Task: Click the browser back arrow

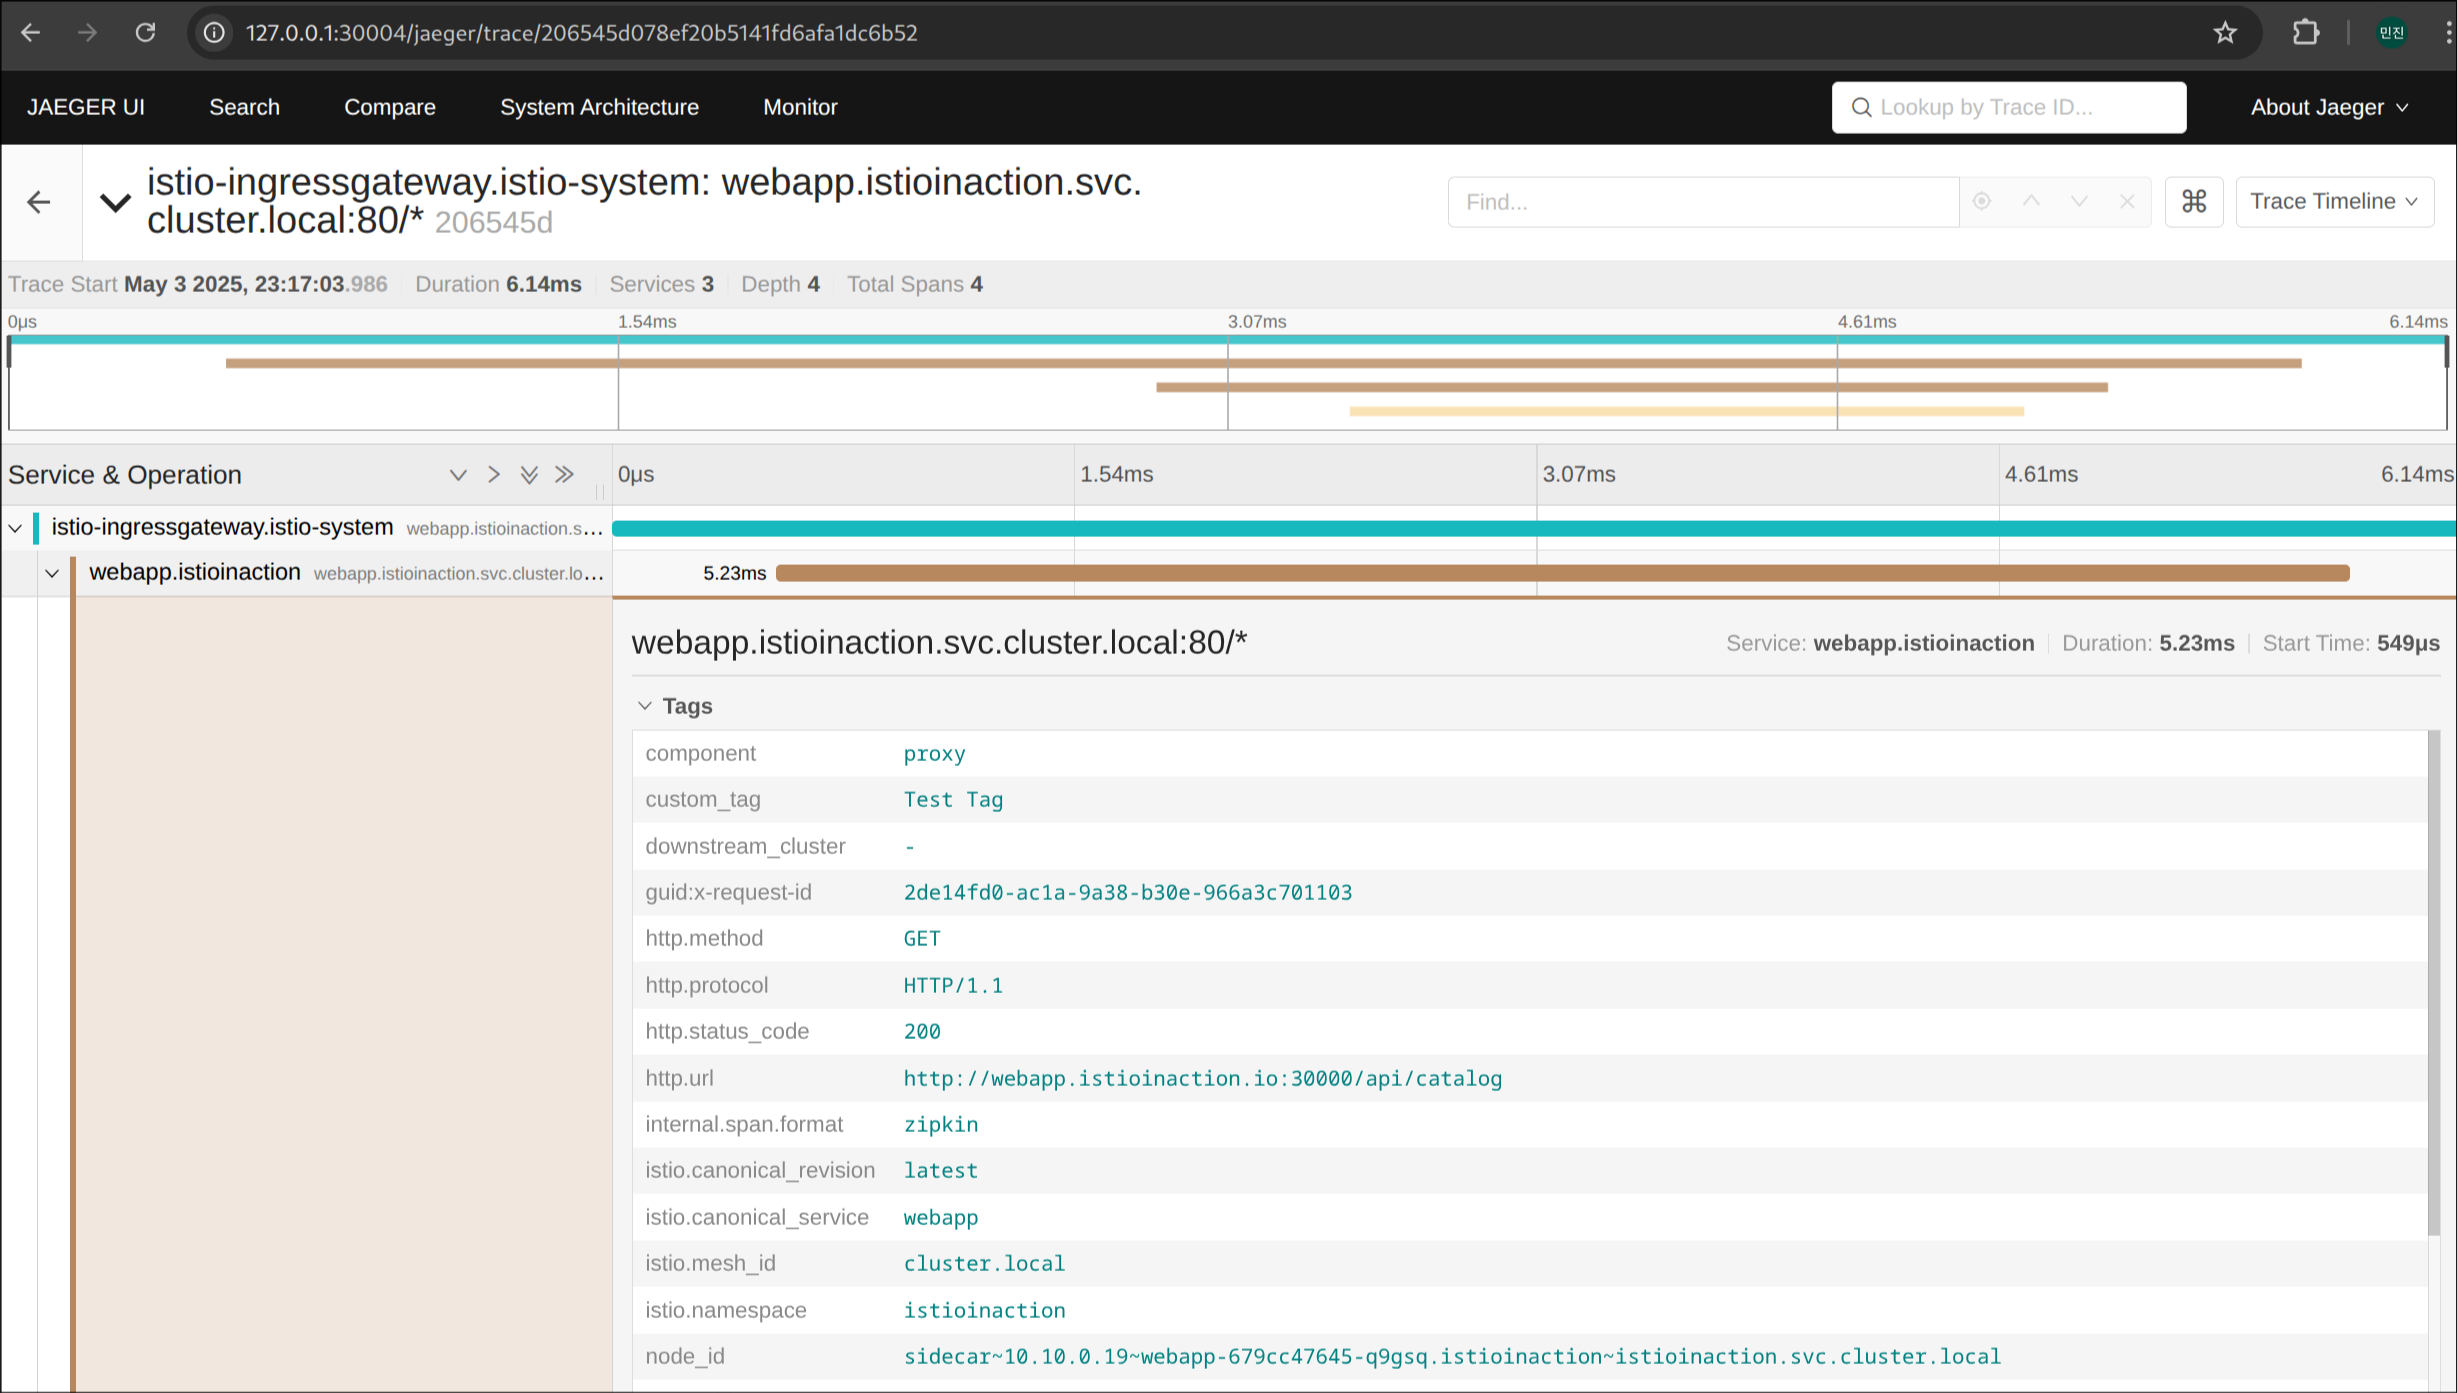Action: click(x=31, y=33)
